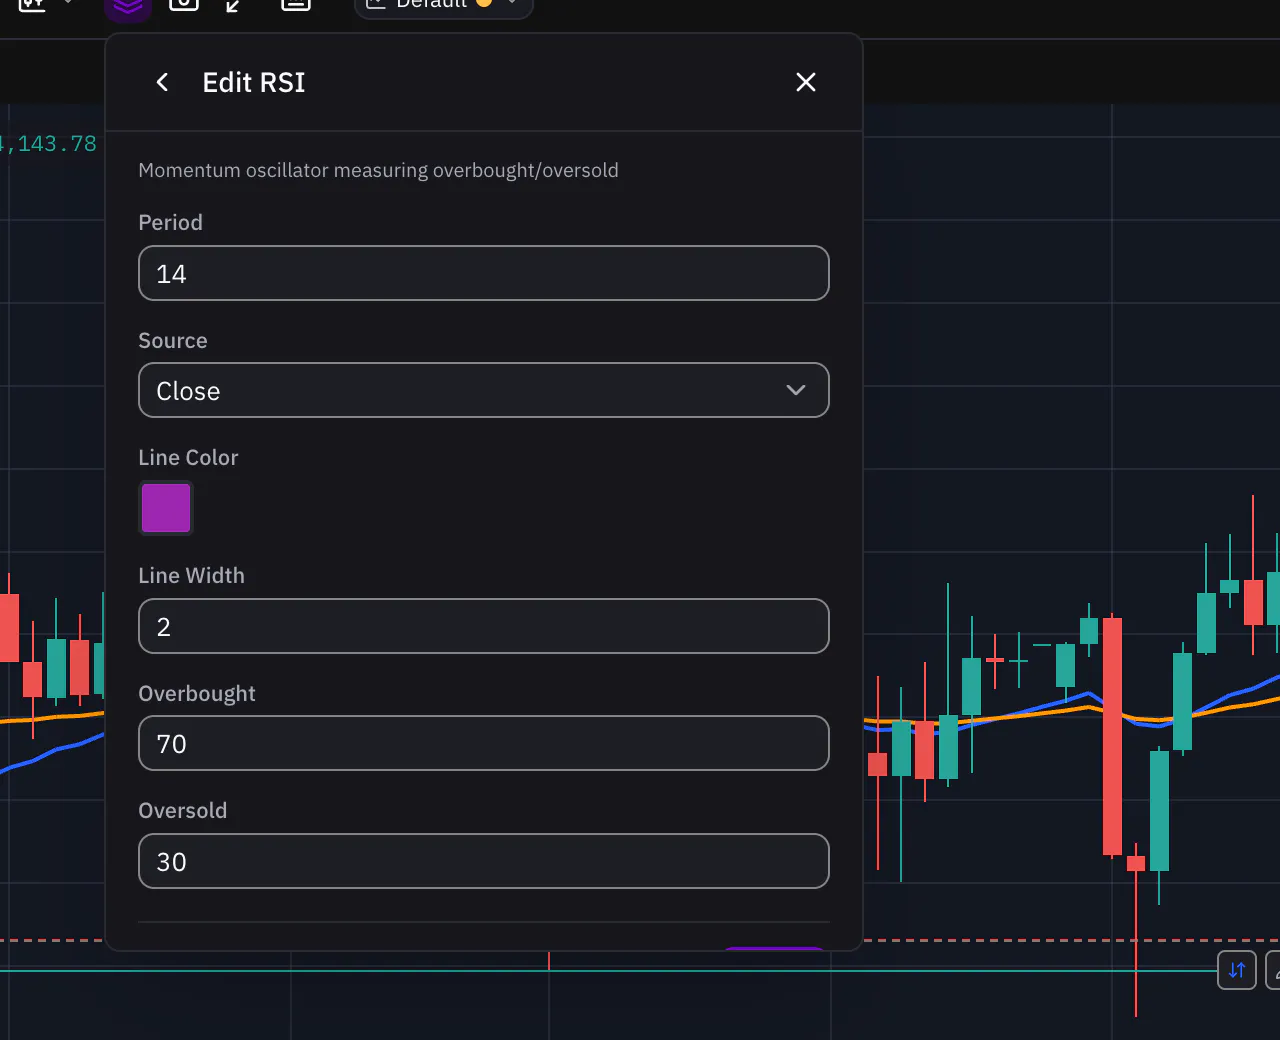Focus the Overbought field showing 70
Screen dimensions: 1280x1040
click(x=484, y=743)
